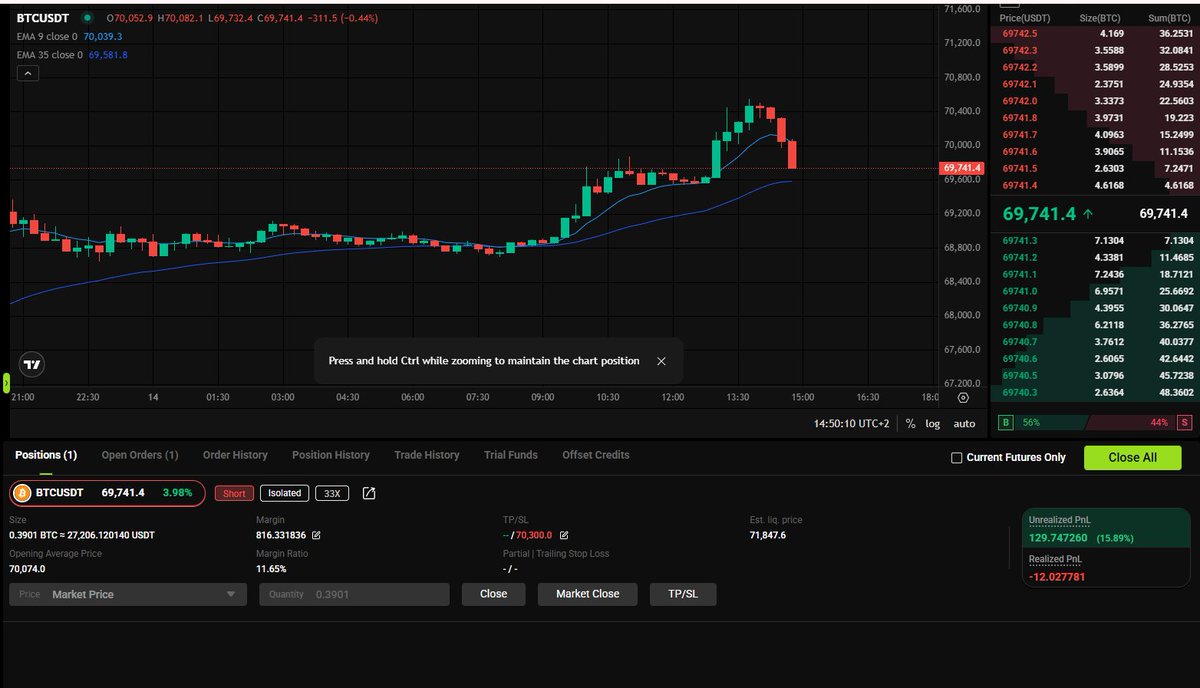Toggle auto scale on the chart
The width and height of the screenshot is (1200, 688).
[x=964, y=424]
